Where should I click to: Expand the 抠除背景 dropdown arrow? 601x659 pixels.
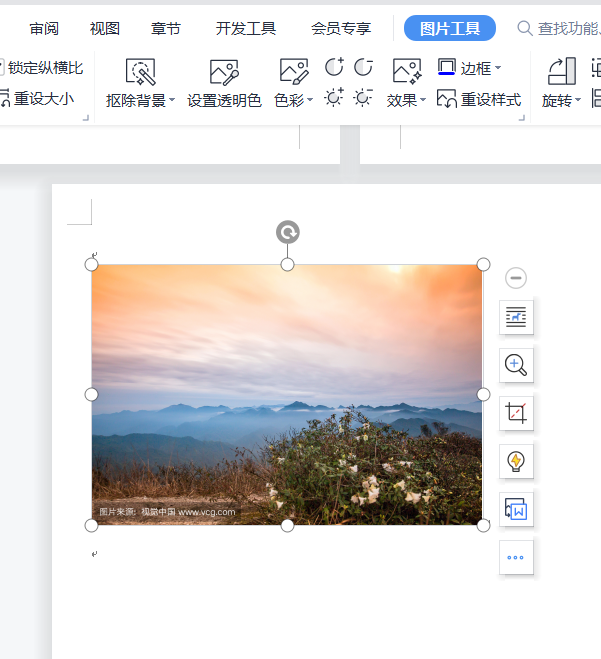[172, 100]
